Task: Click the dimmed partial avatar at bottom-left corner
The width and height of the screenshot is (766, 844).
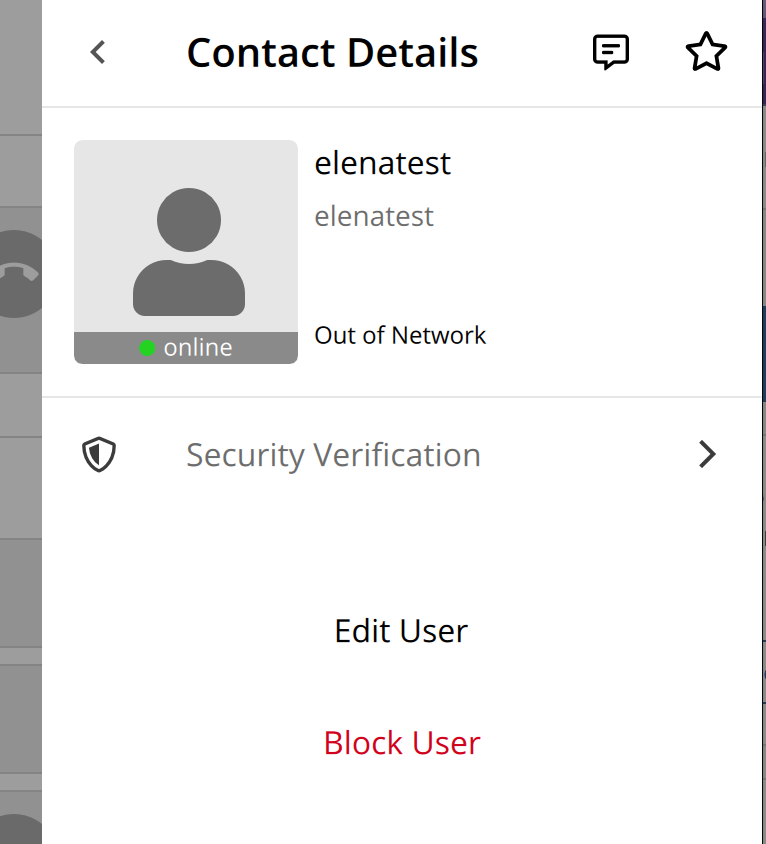Action: [20, 829]
